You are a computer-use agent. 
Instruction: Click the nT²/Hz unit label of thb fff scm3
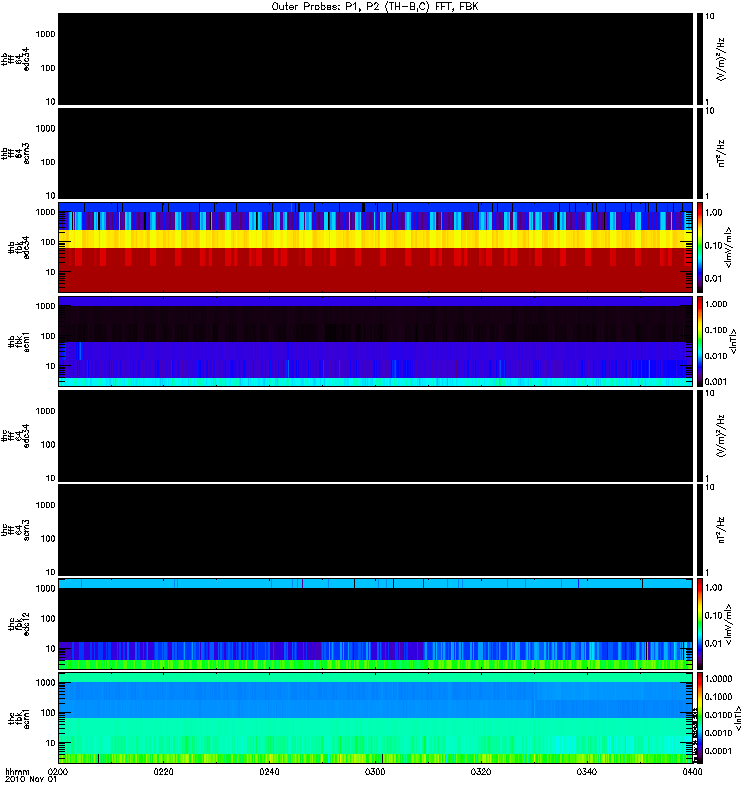click(x=721, y=154)
